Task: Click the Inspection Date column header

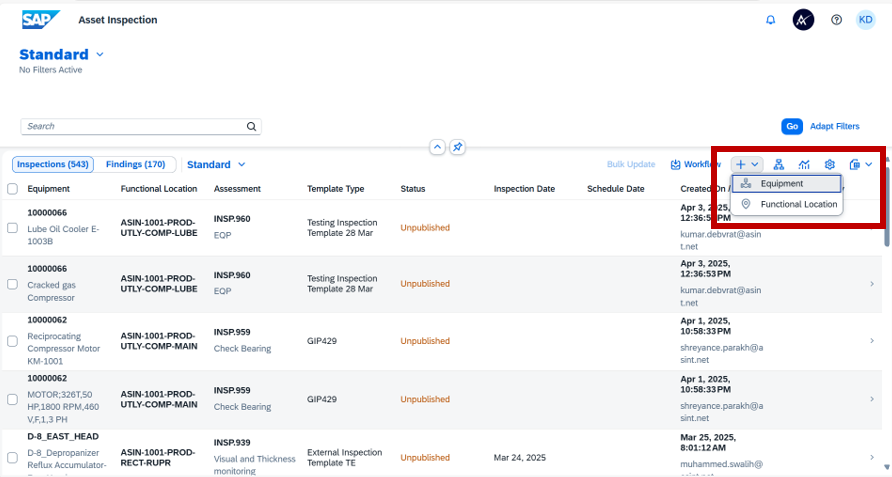Action: (525, 189)
